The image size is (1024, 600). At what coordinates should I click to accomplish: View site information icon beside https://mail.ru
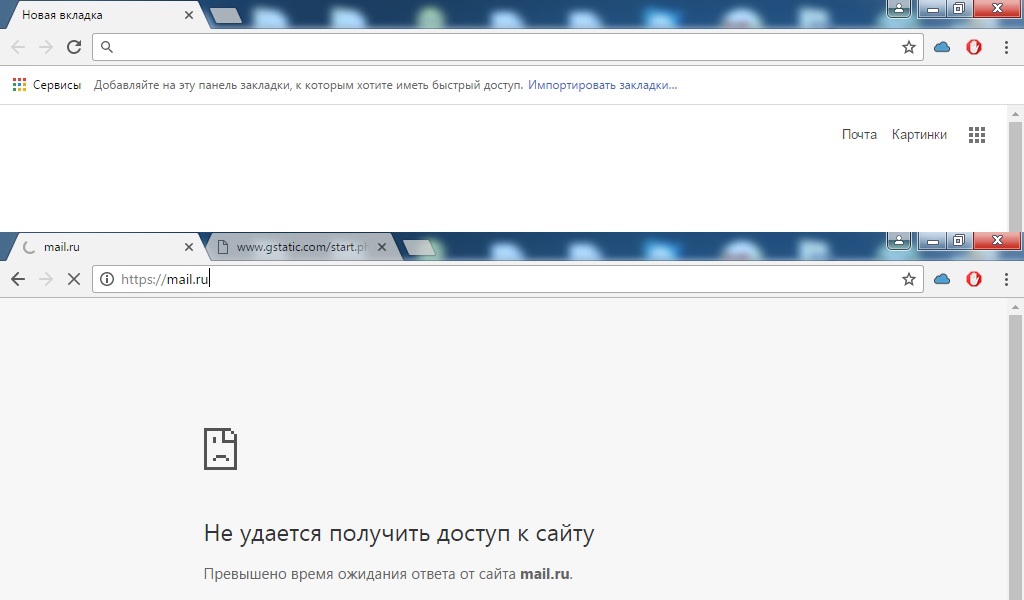(107, 279)
